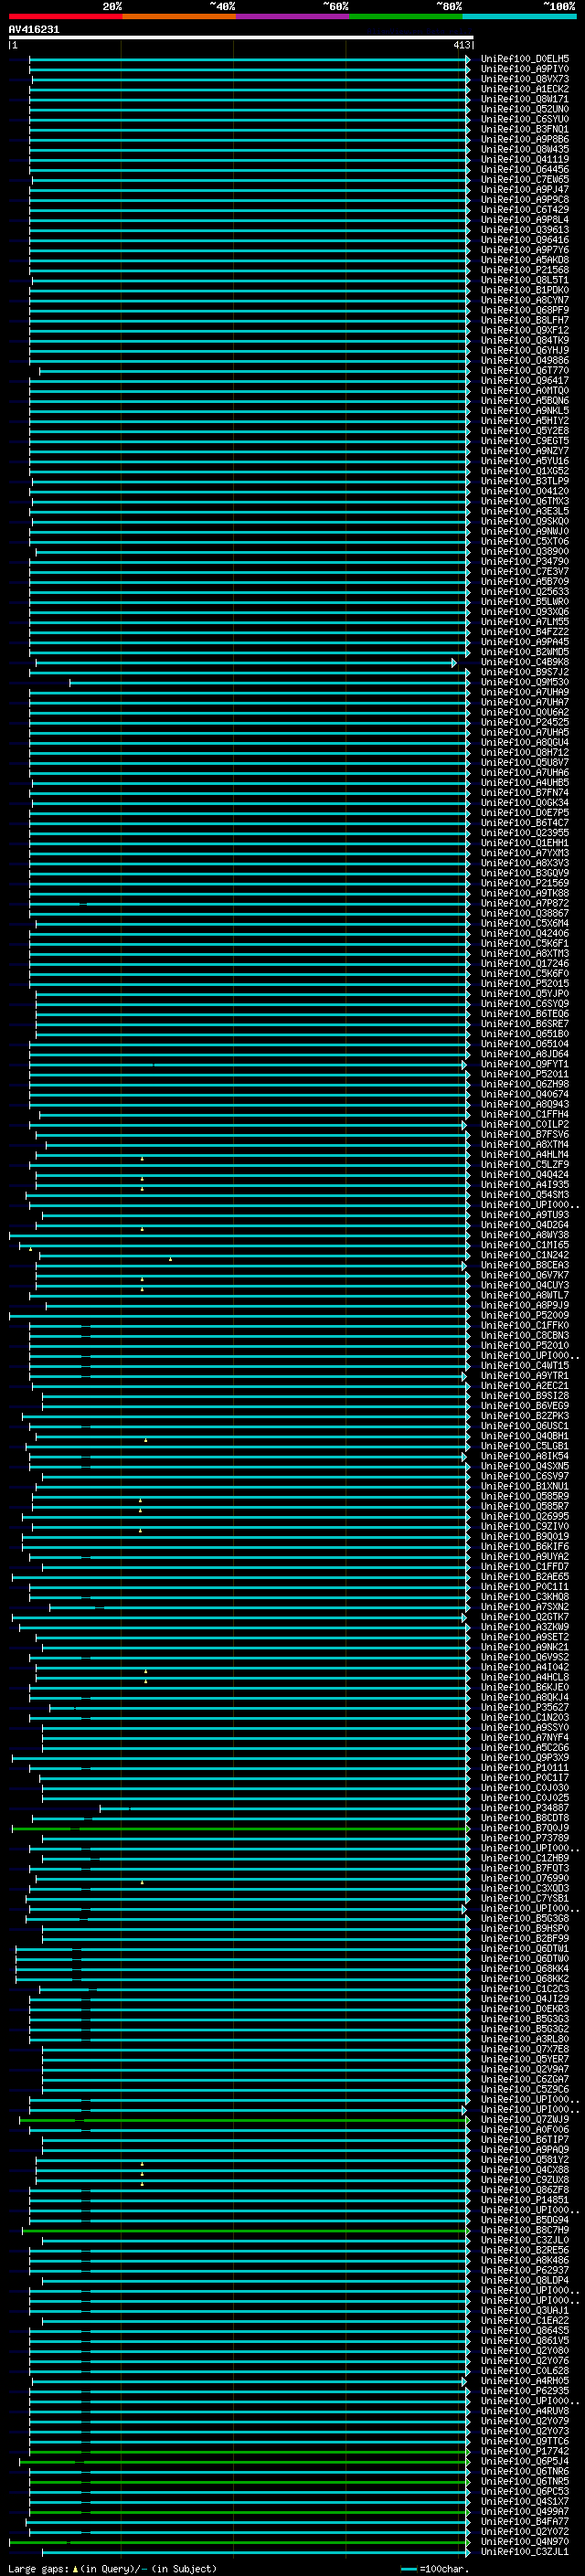Select the UniRef100_Q8LDP4 label
This screenshot has width=585, height=2576.
tap(525, 2281)
